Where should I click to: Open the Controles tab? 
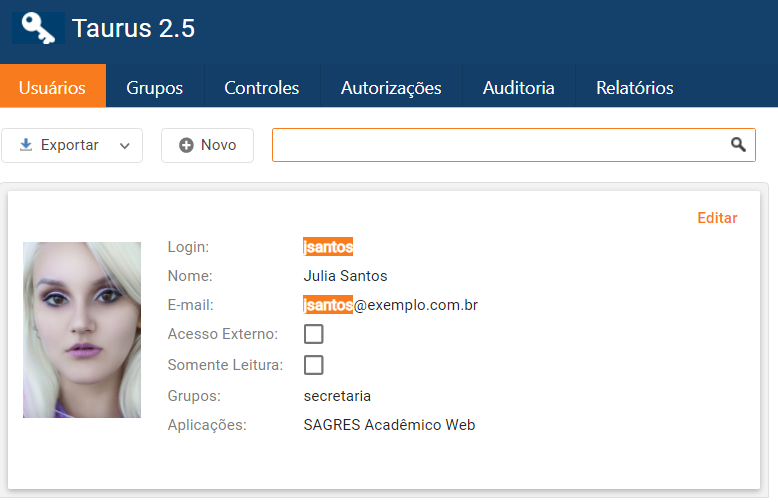(261, 88)
